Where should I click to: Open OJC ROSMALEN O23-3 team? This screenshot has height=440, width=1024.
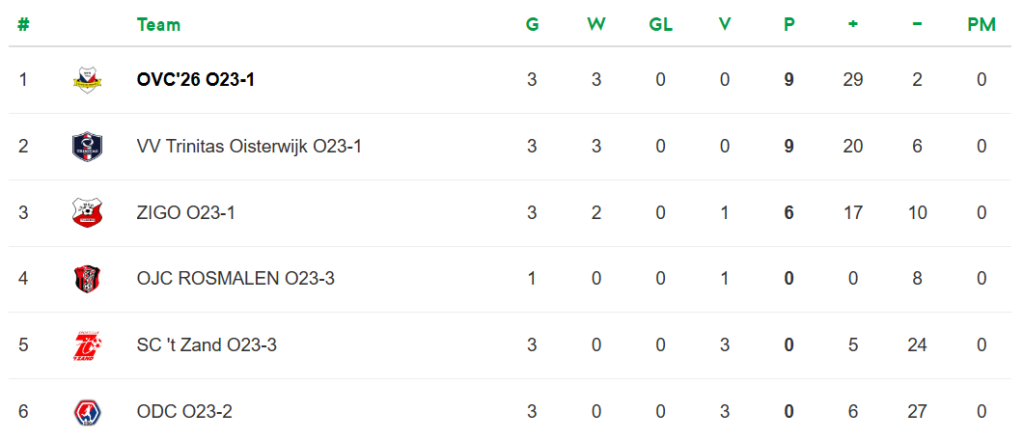pos(235,279)
